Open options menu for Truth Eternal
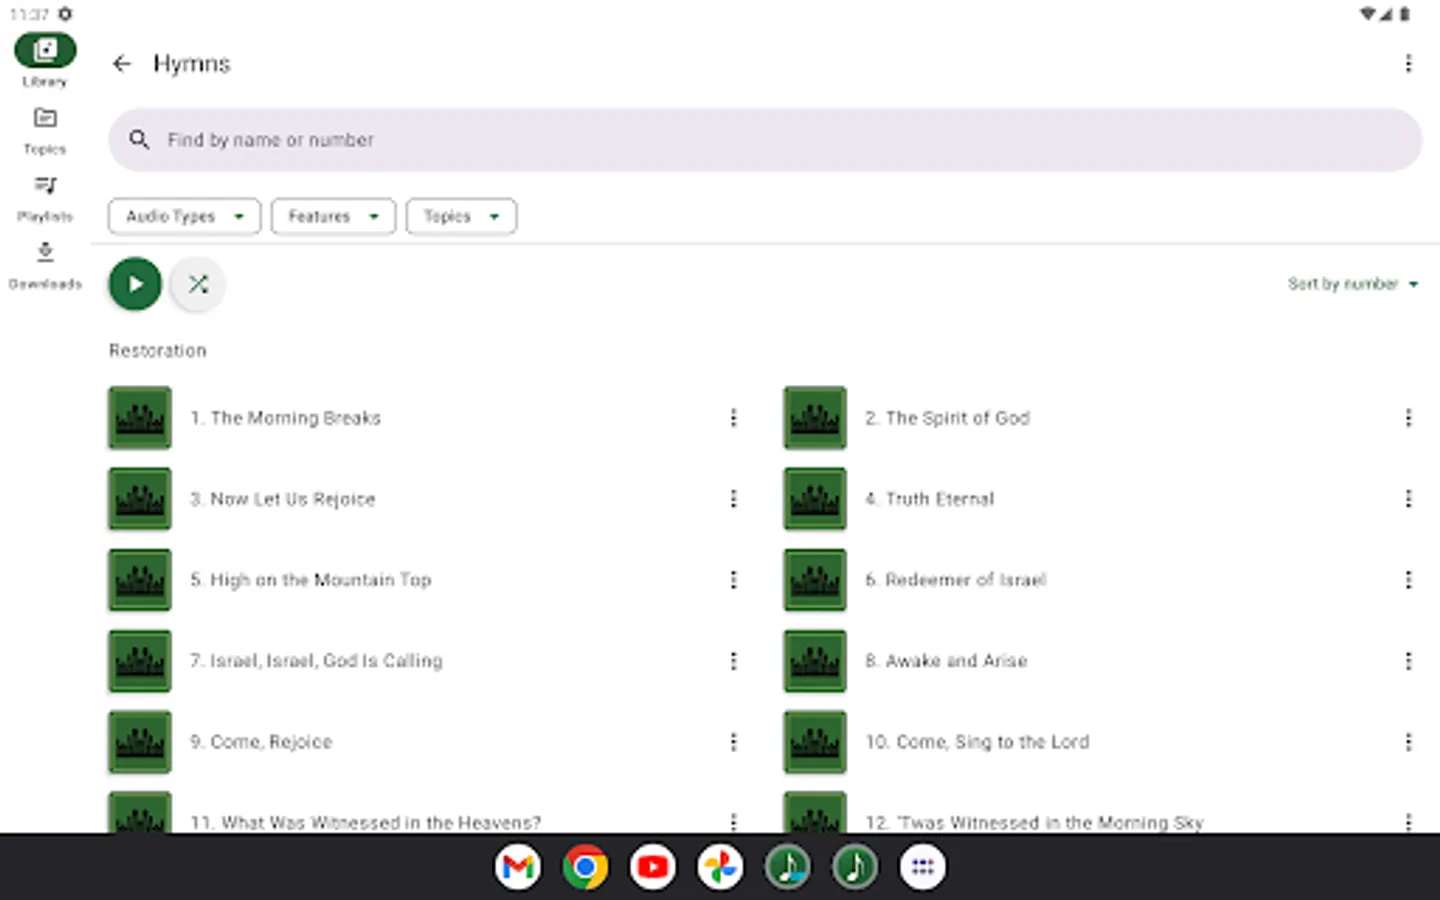This screenshot has height=900, width=1440. click(1409, 498)
